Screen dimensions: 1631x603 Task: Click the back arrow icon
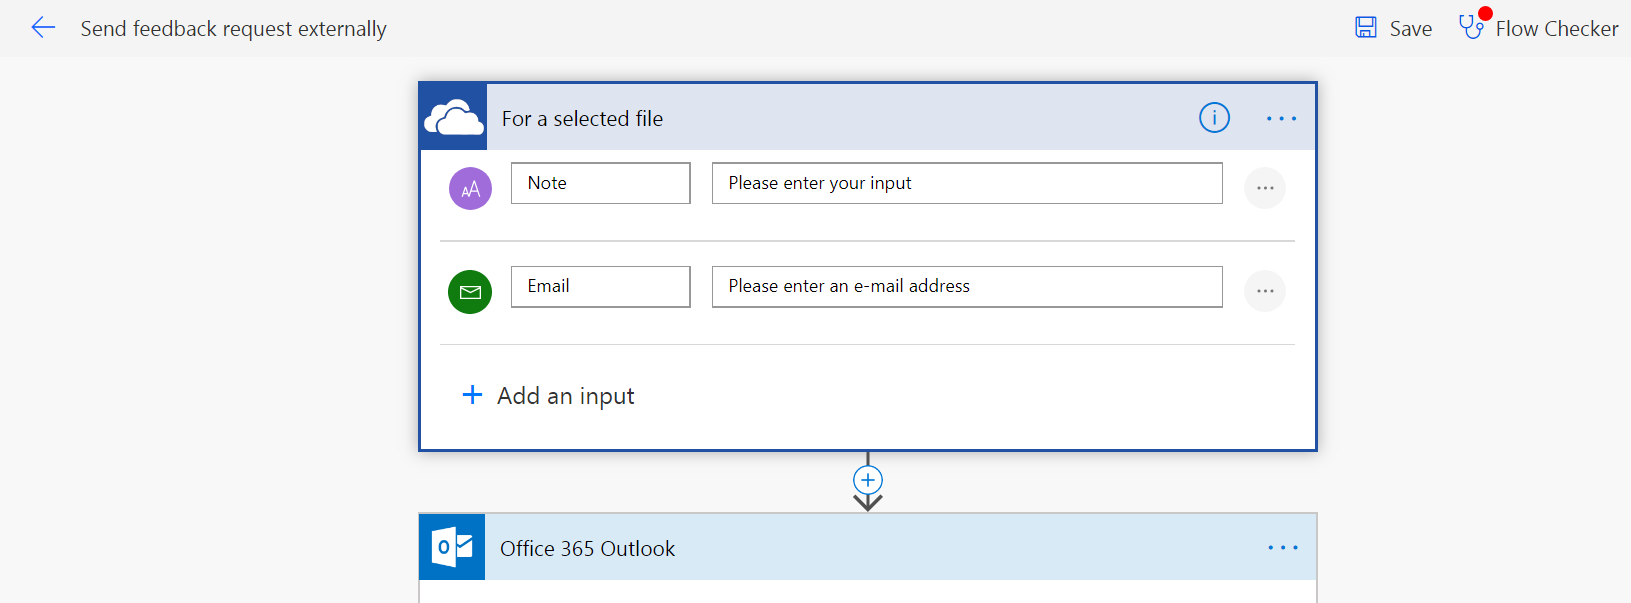(43, 28)
